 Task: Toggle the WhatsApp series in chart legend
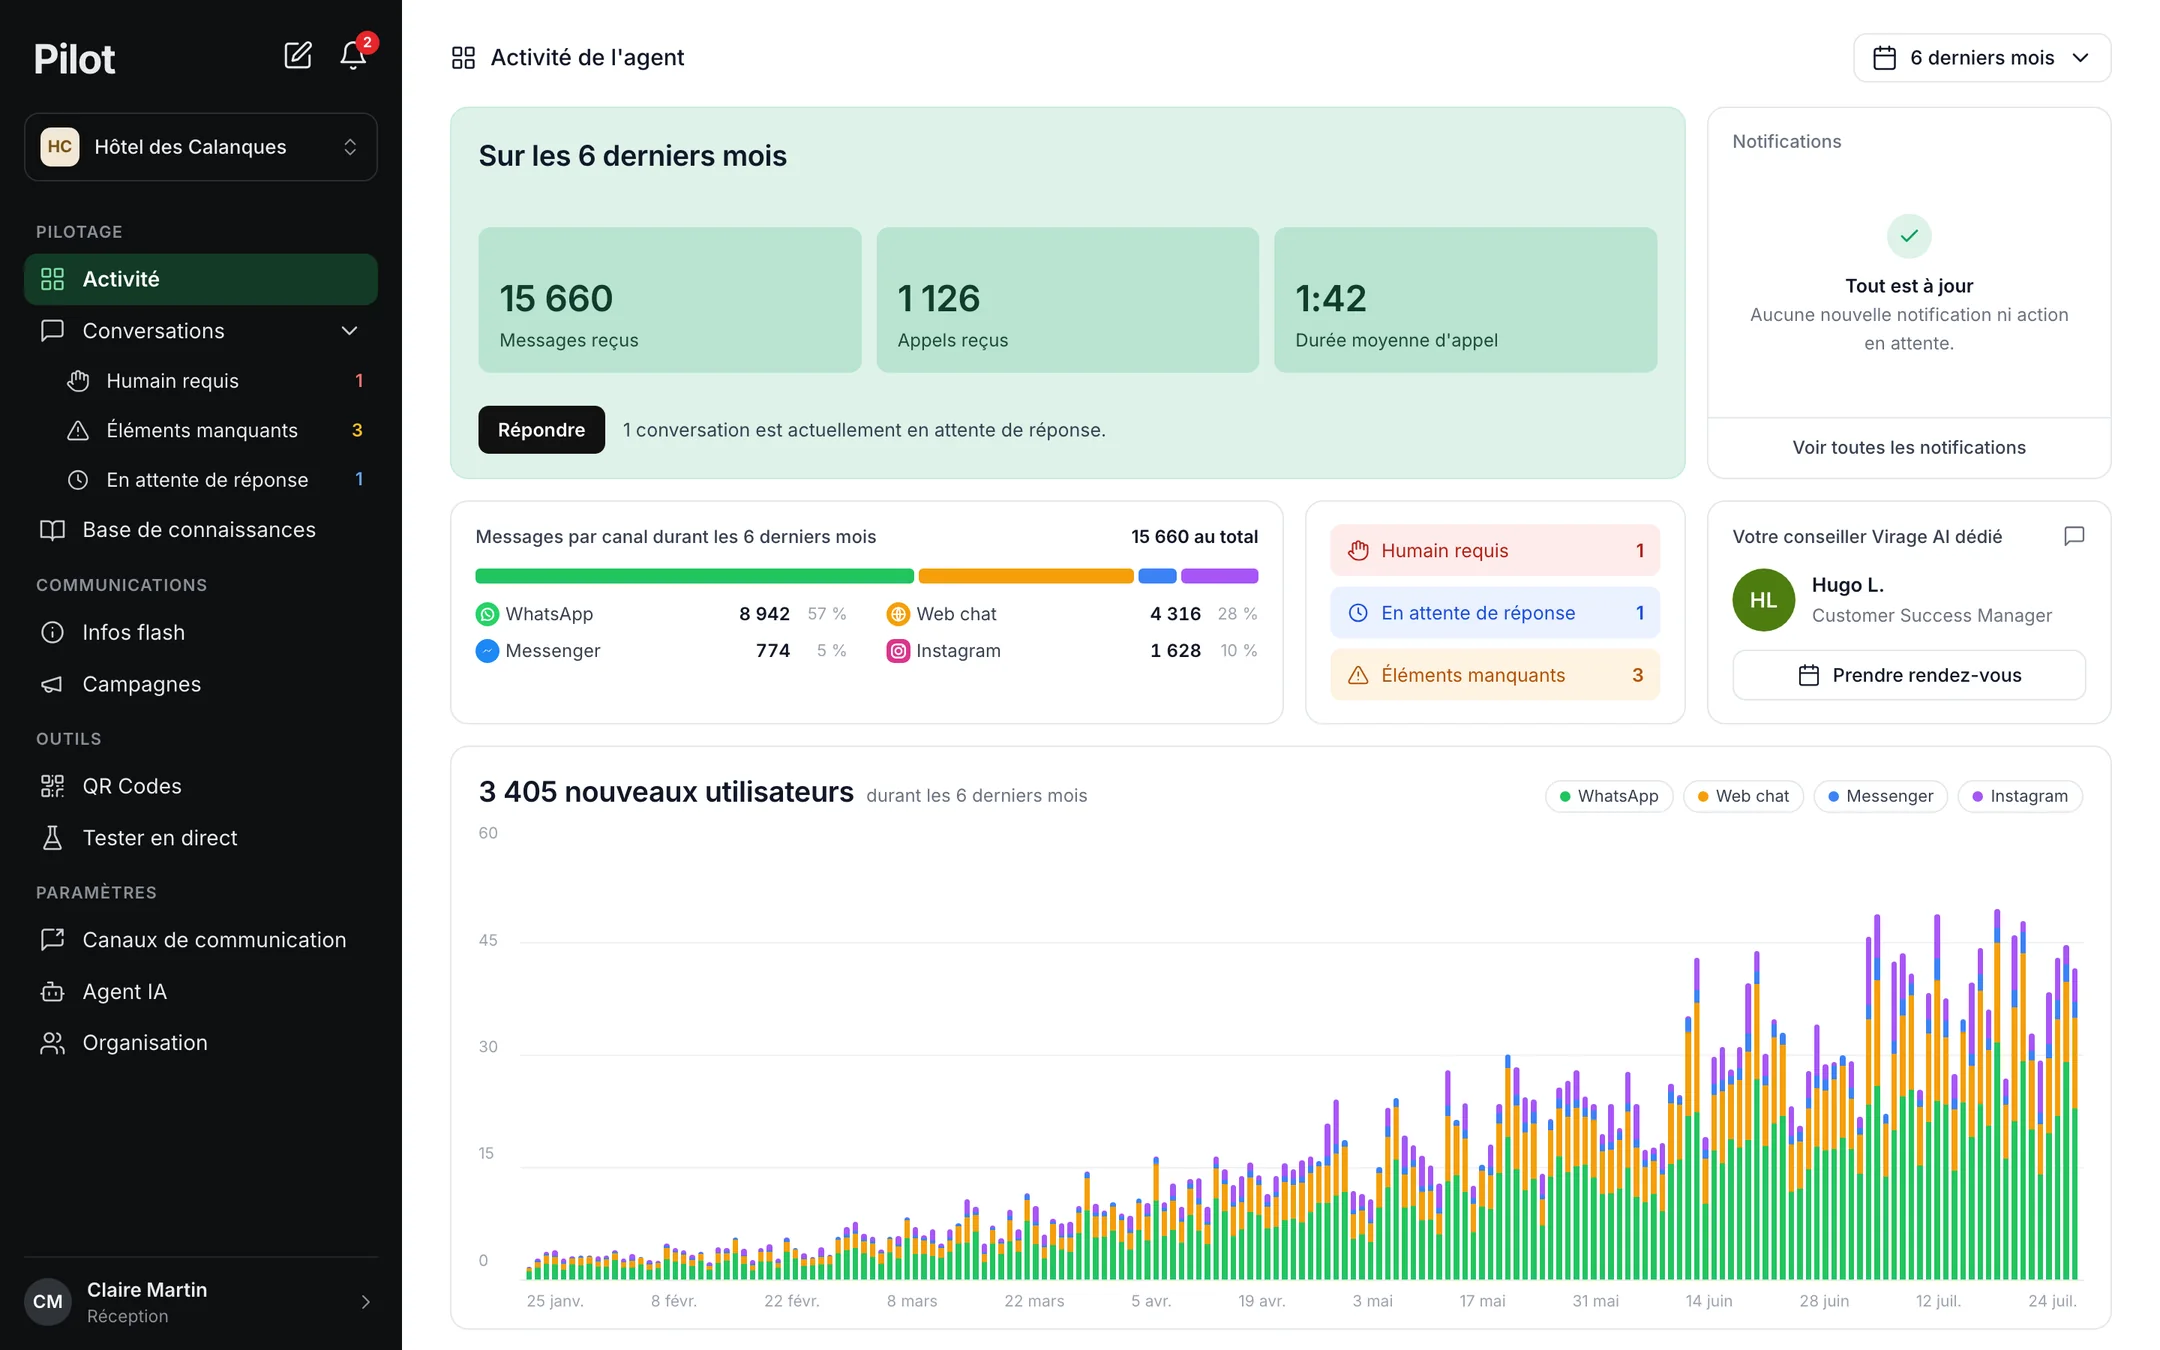tap(1609, 796)
